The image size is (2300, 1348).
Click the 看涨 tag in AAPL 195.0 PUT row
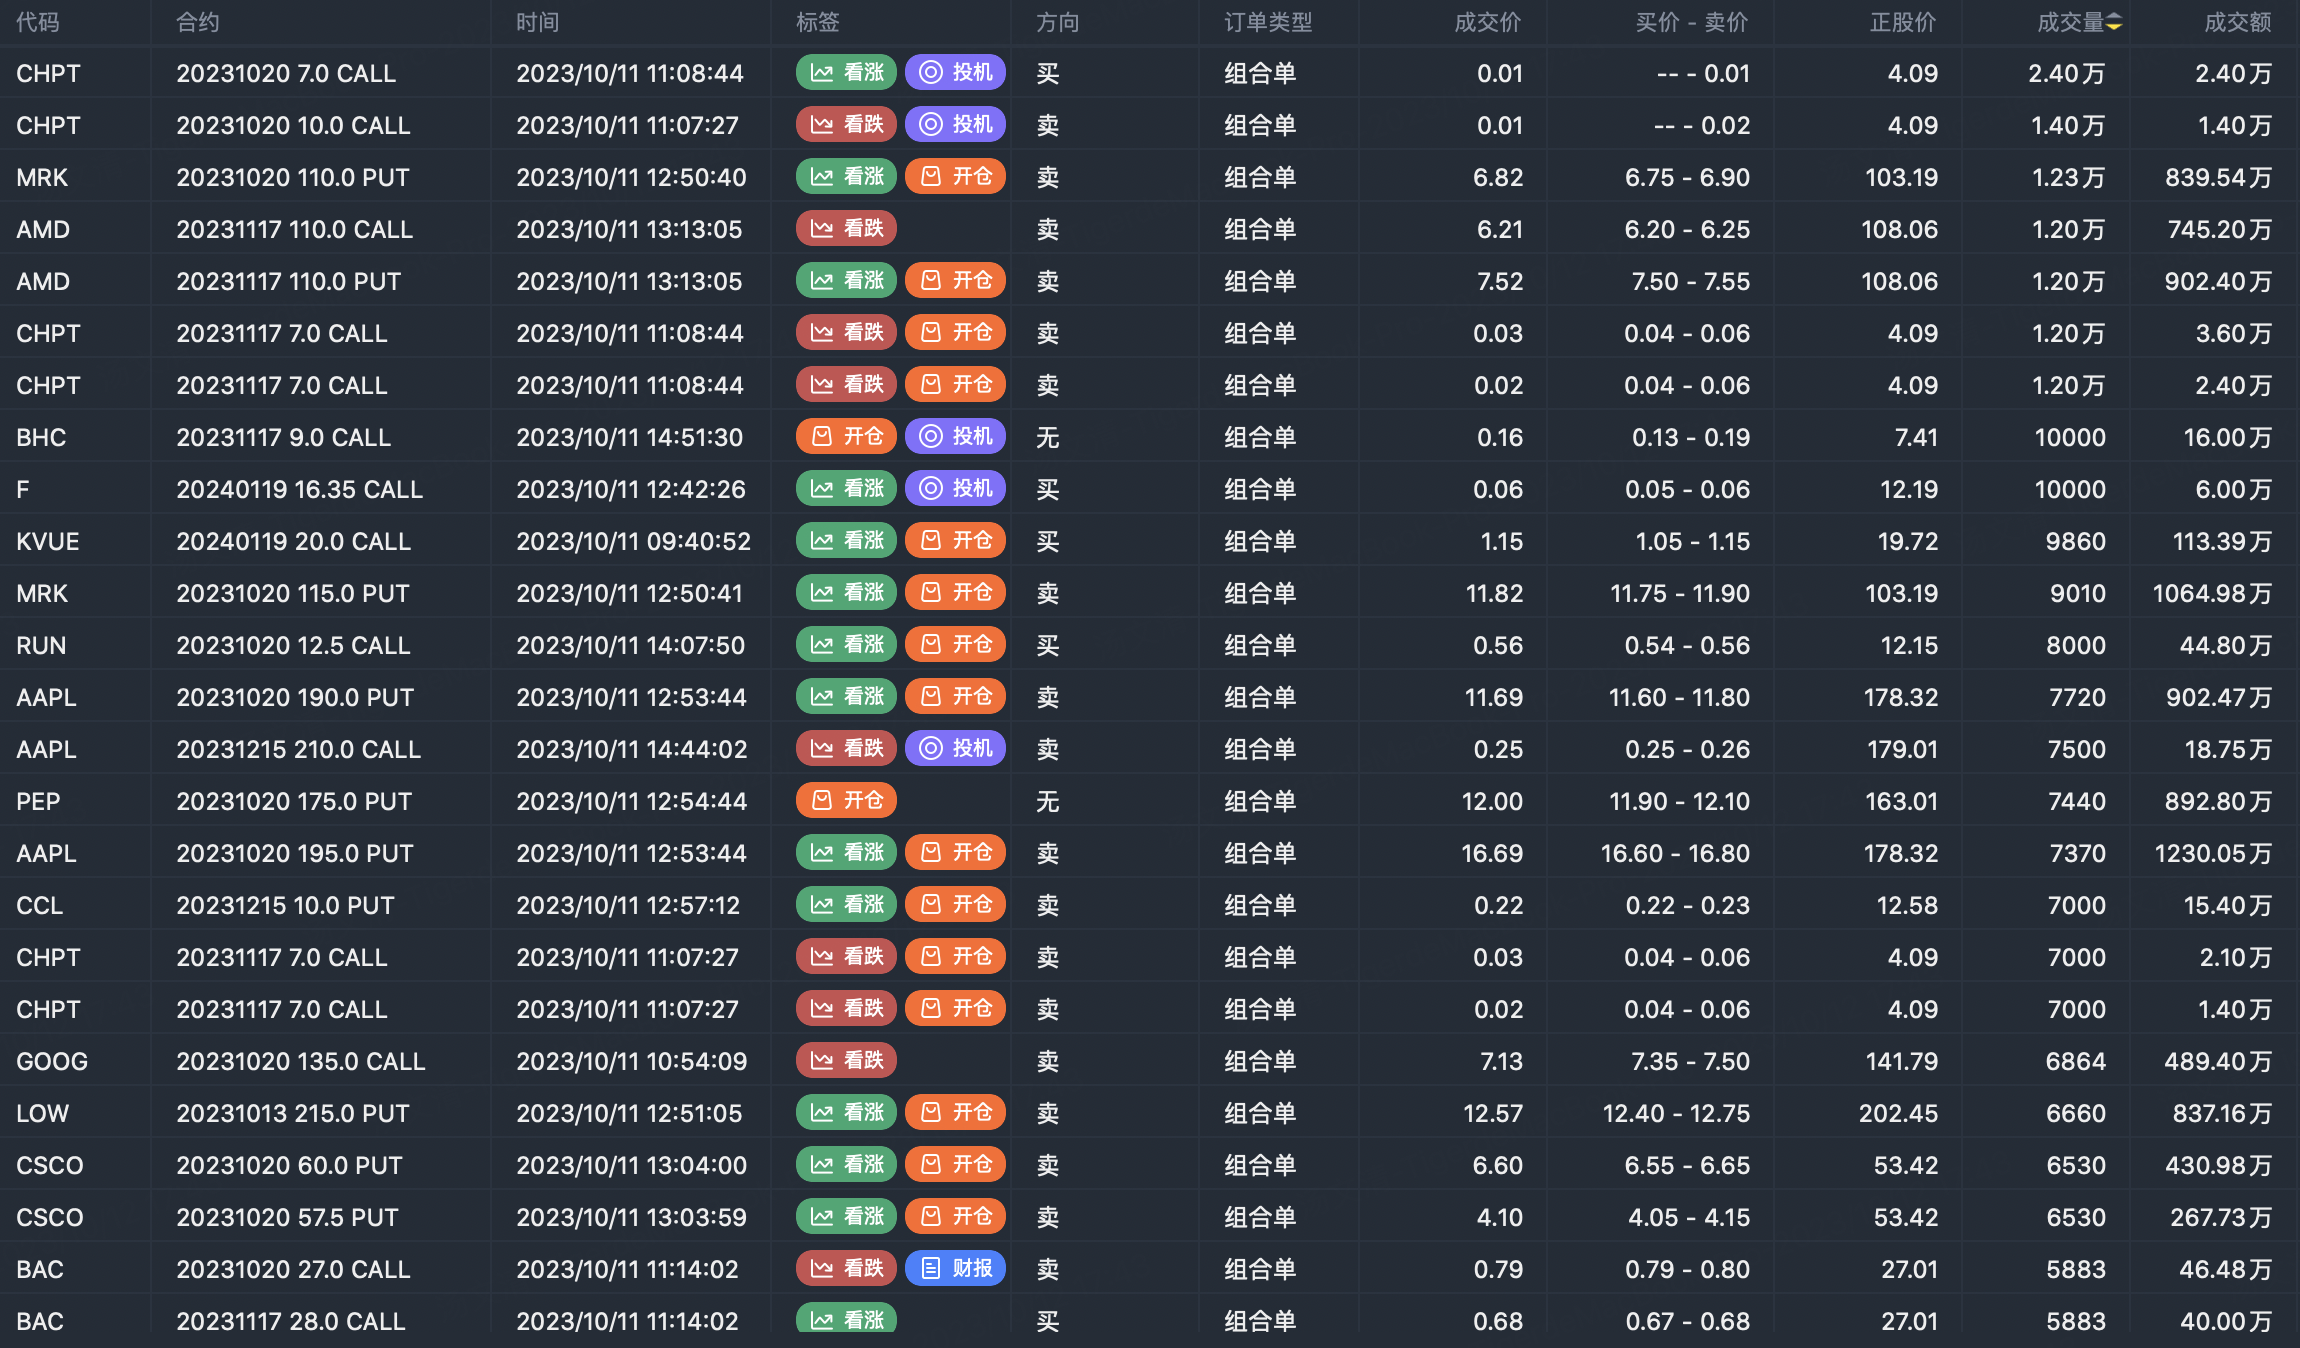(846, 853)
